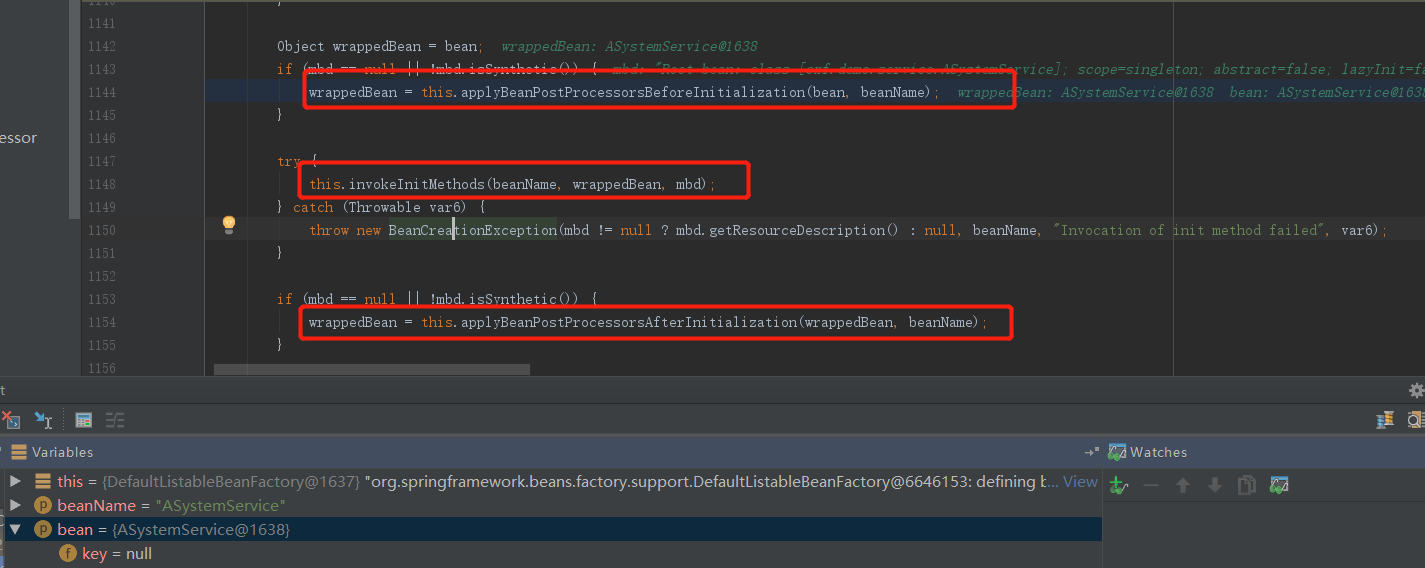Open the Evaluate Expression calculator icon

[84, 420]
